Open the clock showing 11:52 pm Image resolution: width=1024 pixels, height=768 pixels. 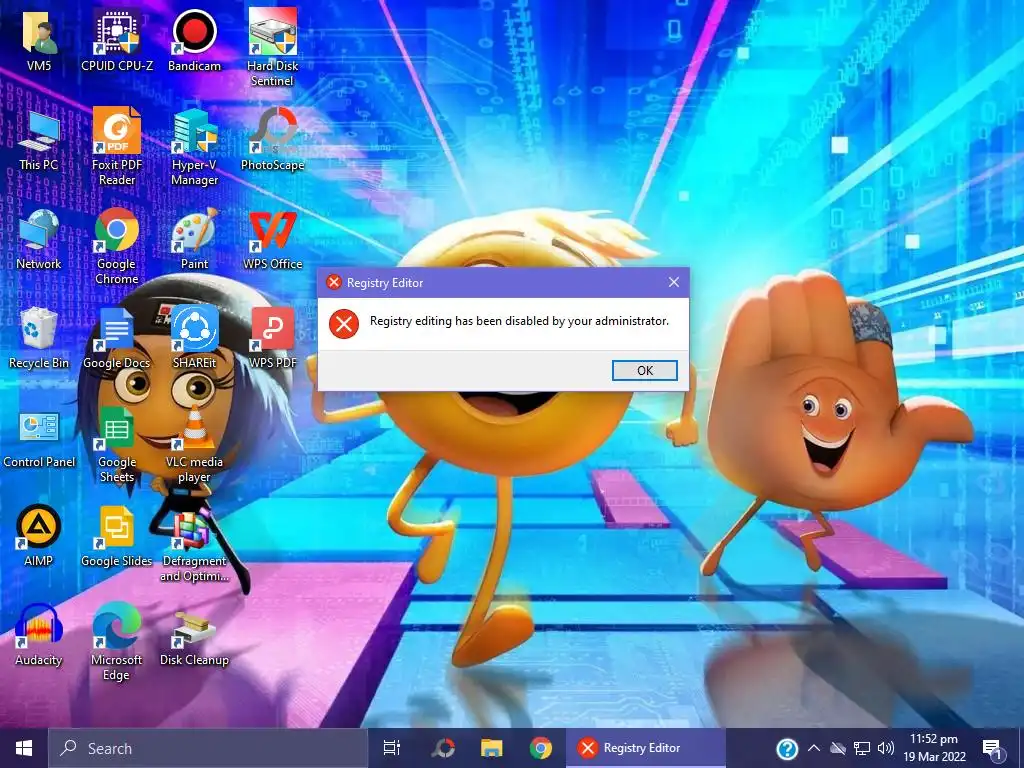click(x=934, y=748)
